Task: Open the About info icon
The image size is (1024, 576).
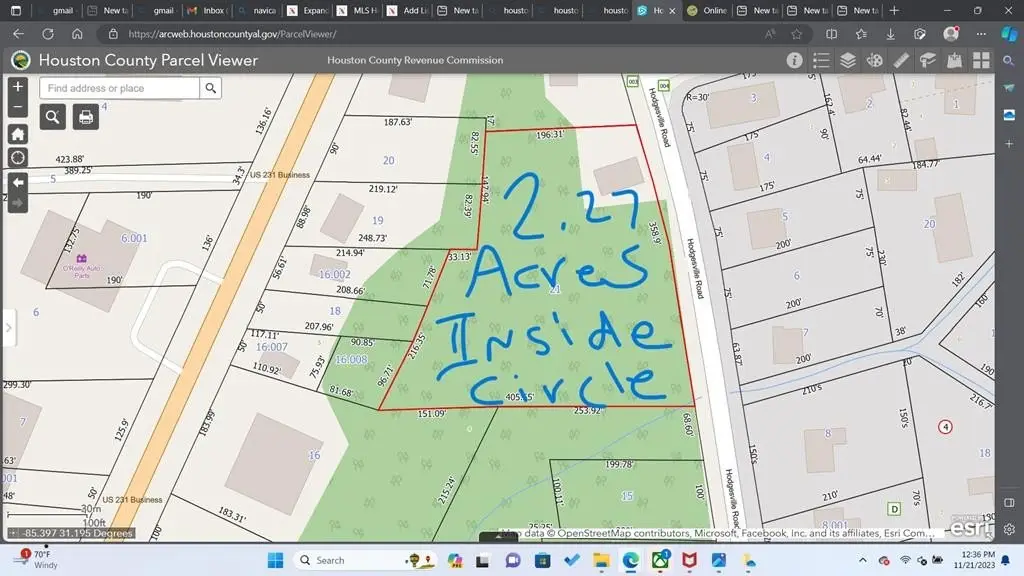Action: point(794,60)
